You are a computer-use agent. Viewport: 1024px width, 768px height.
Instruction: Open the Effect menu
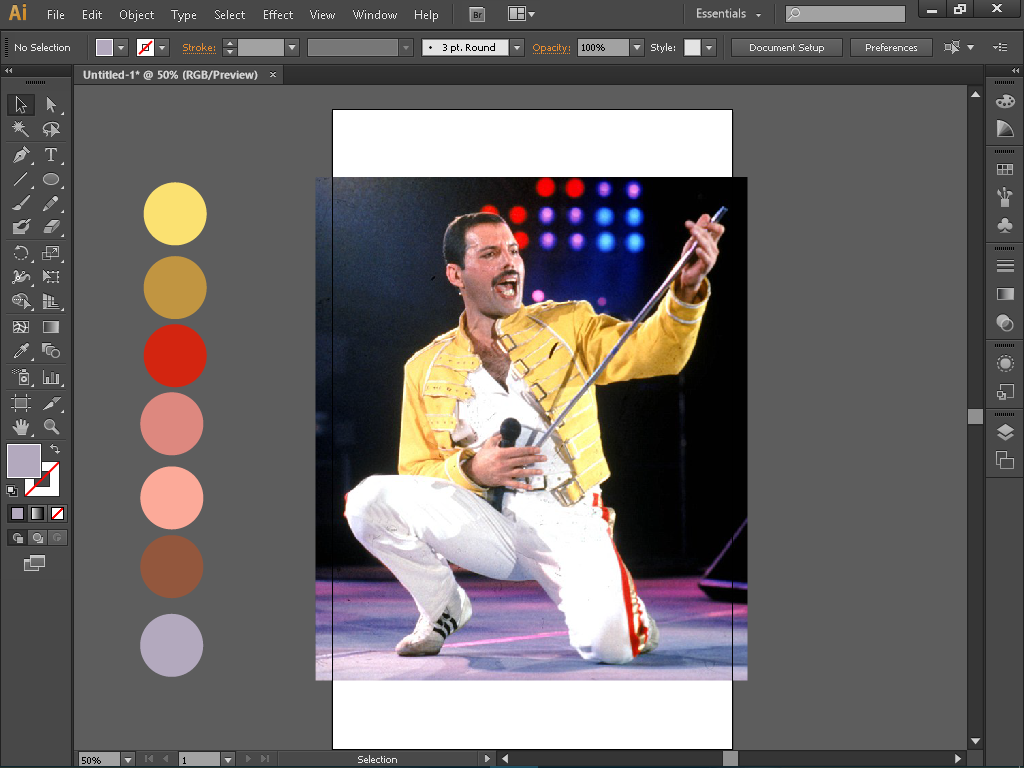[x=278, y=15]
